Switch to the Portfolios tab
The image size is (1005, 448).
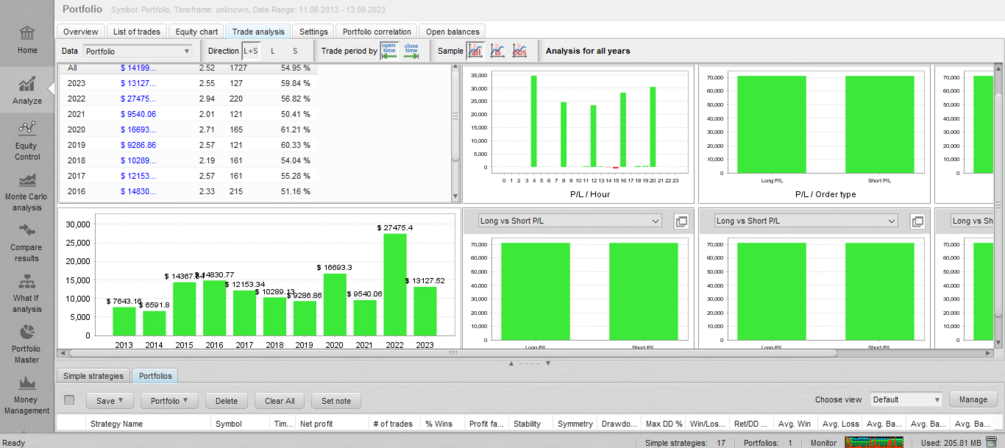click(156, 376)
